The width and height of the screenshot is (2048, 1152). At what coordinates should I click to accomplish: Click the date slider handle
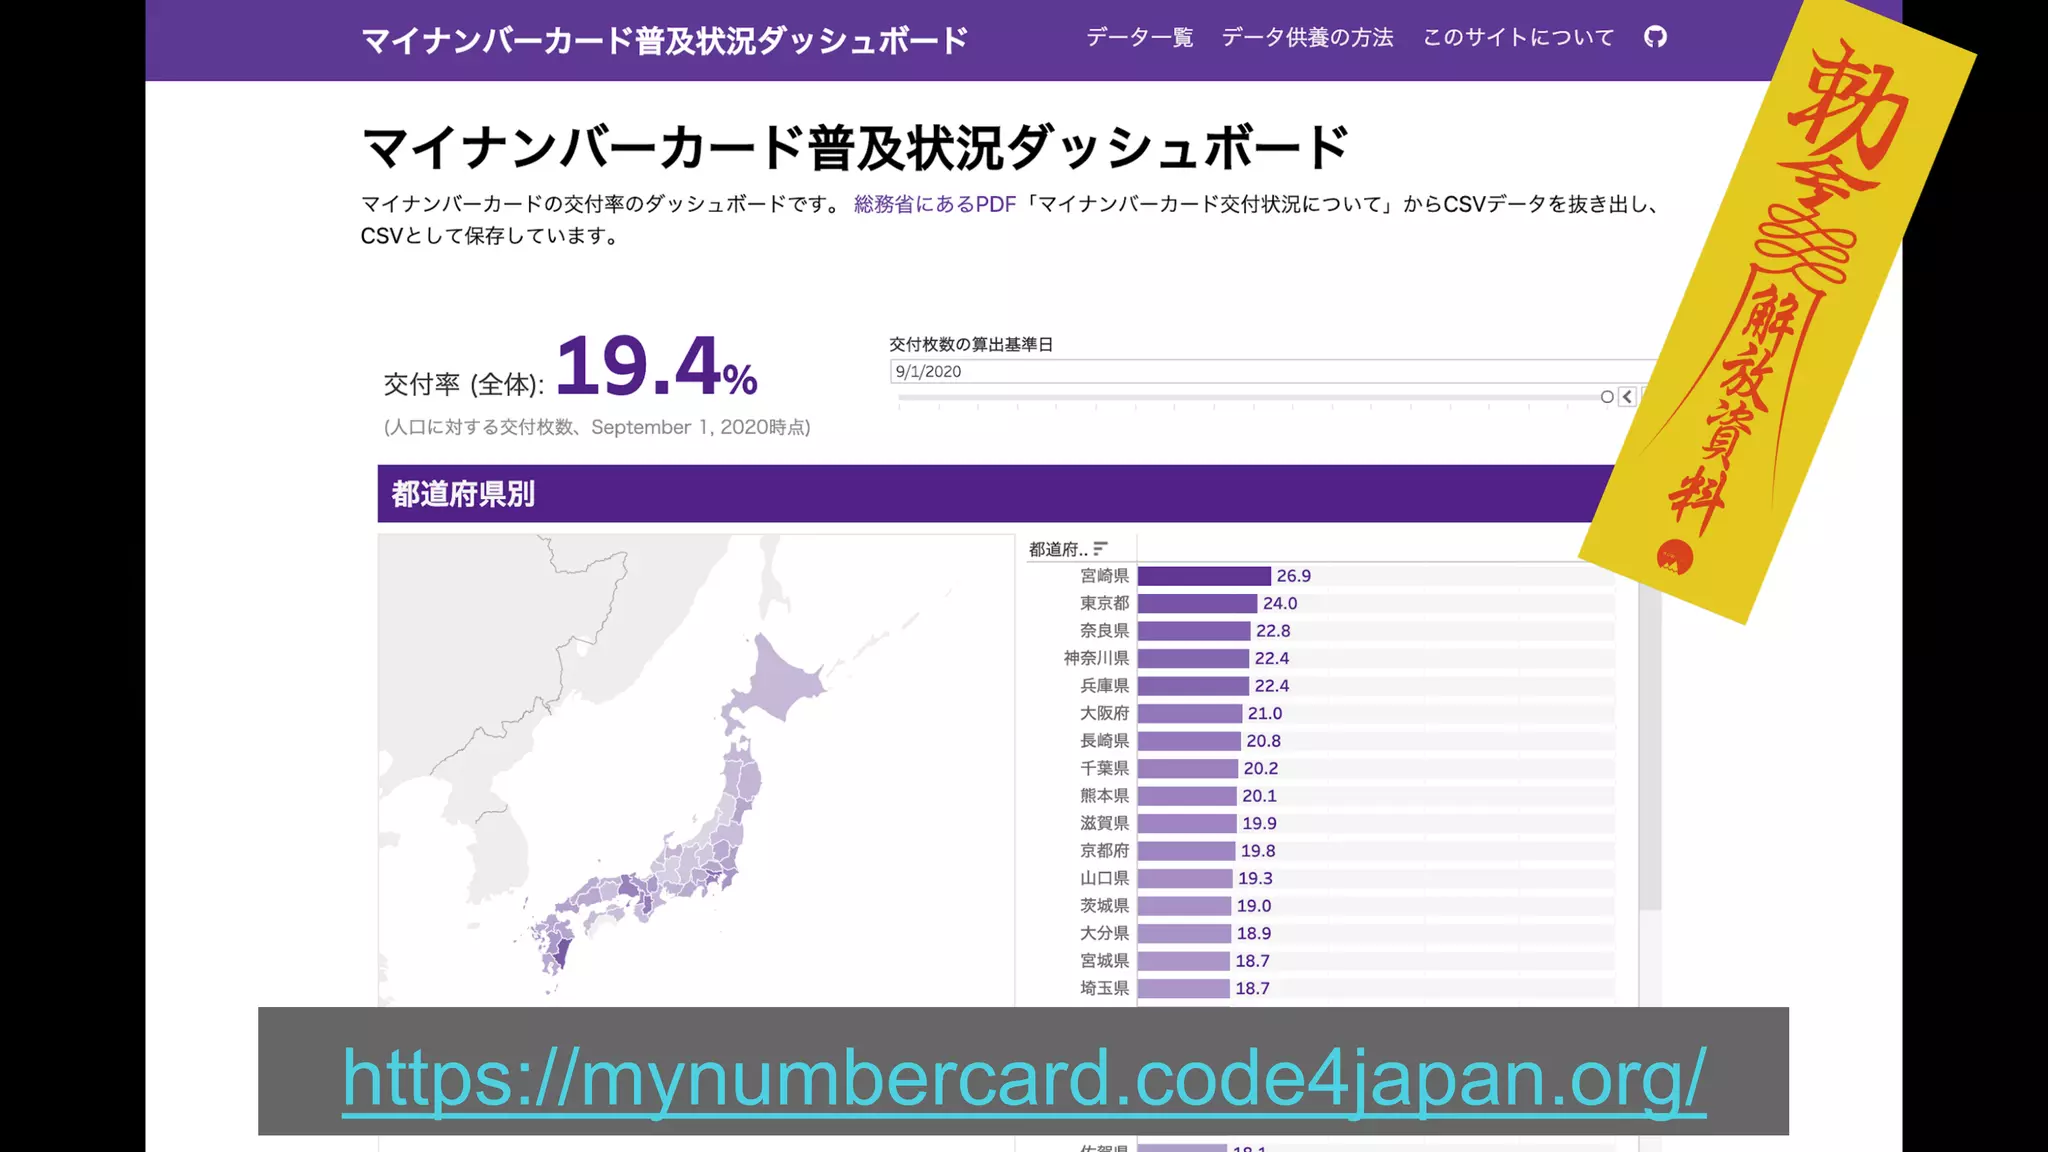[x=1606, y=397]
